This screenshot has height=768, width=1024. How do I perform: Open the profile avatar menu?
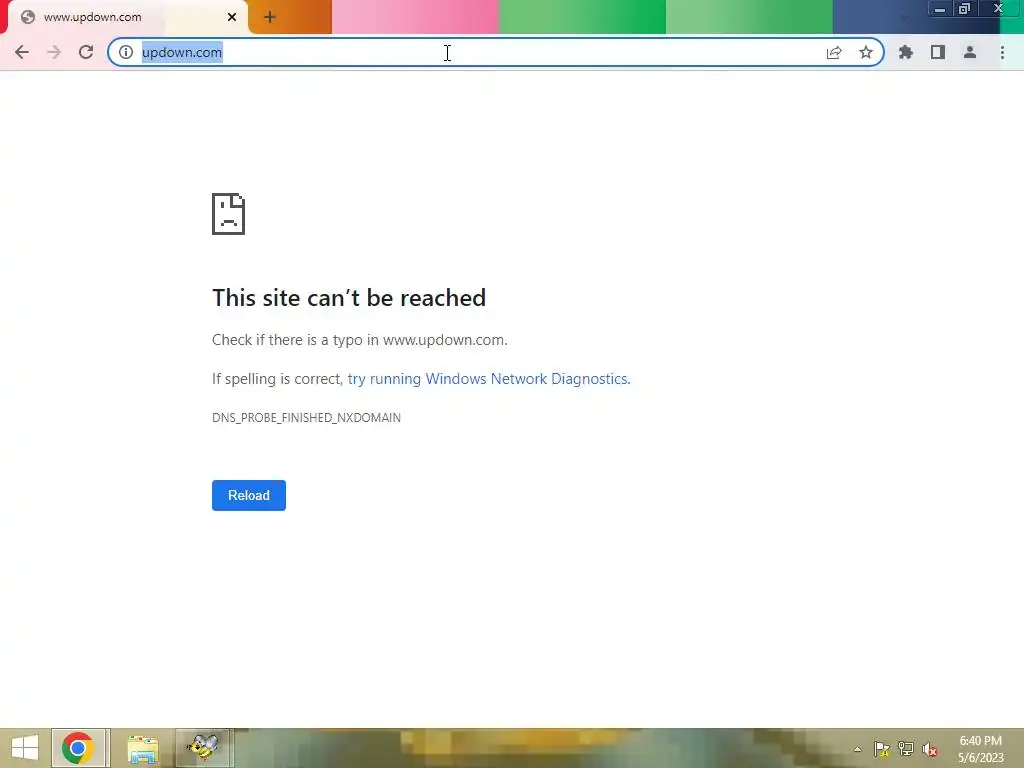970,52
